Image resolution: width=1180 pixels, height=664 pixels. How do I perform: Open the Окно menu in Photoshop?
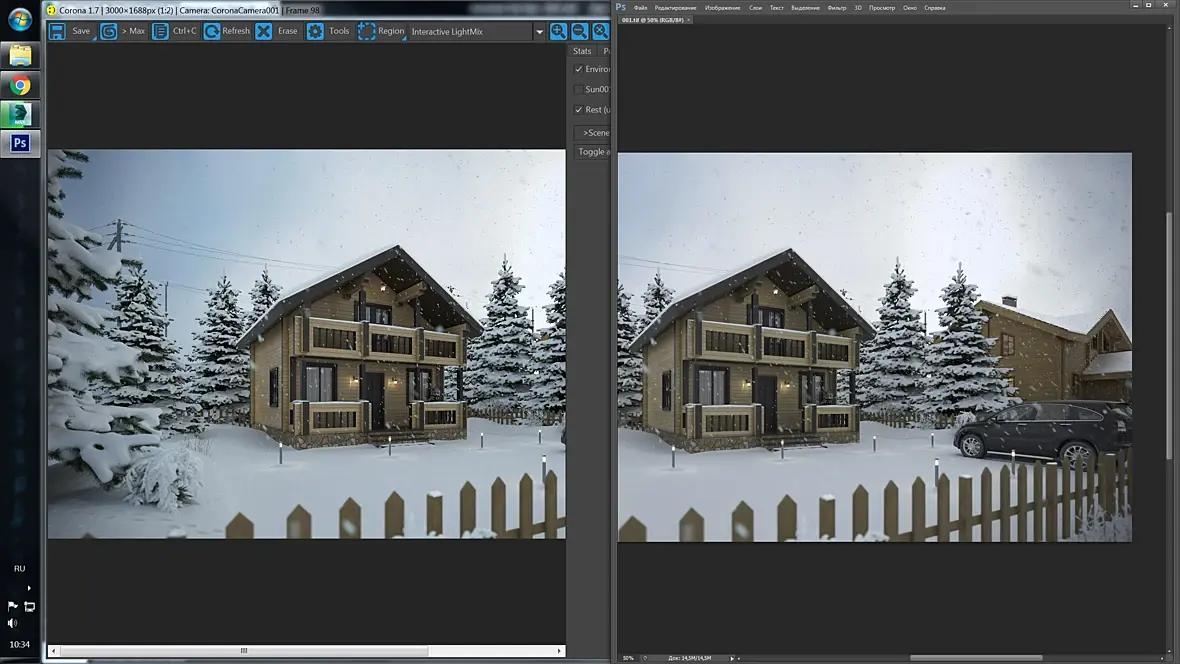[910, 8]
